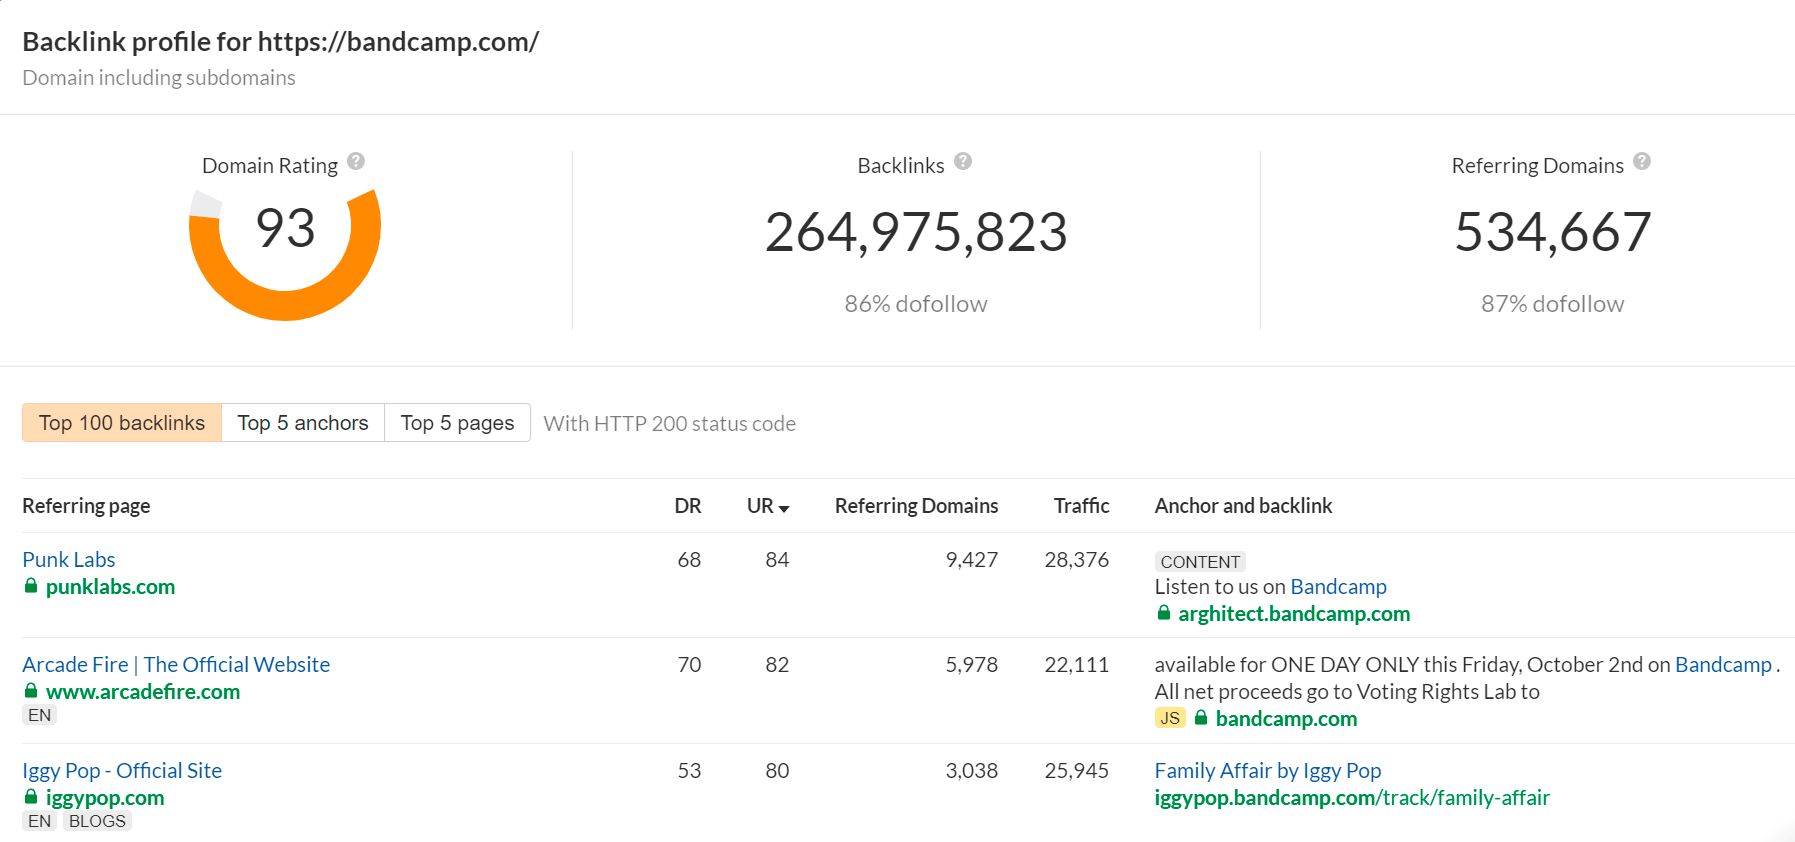This screenshot has width=1795, height=842.
Task: Click the referring domains count 534,667
Action: pyautogui.click(x=1552, y=232)
